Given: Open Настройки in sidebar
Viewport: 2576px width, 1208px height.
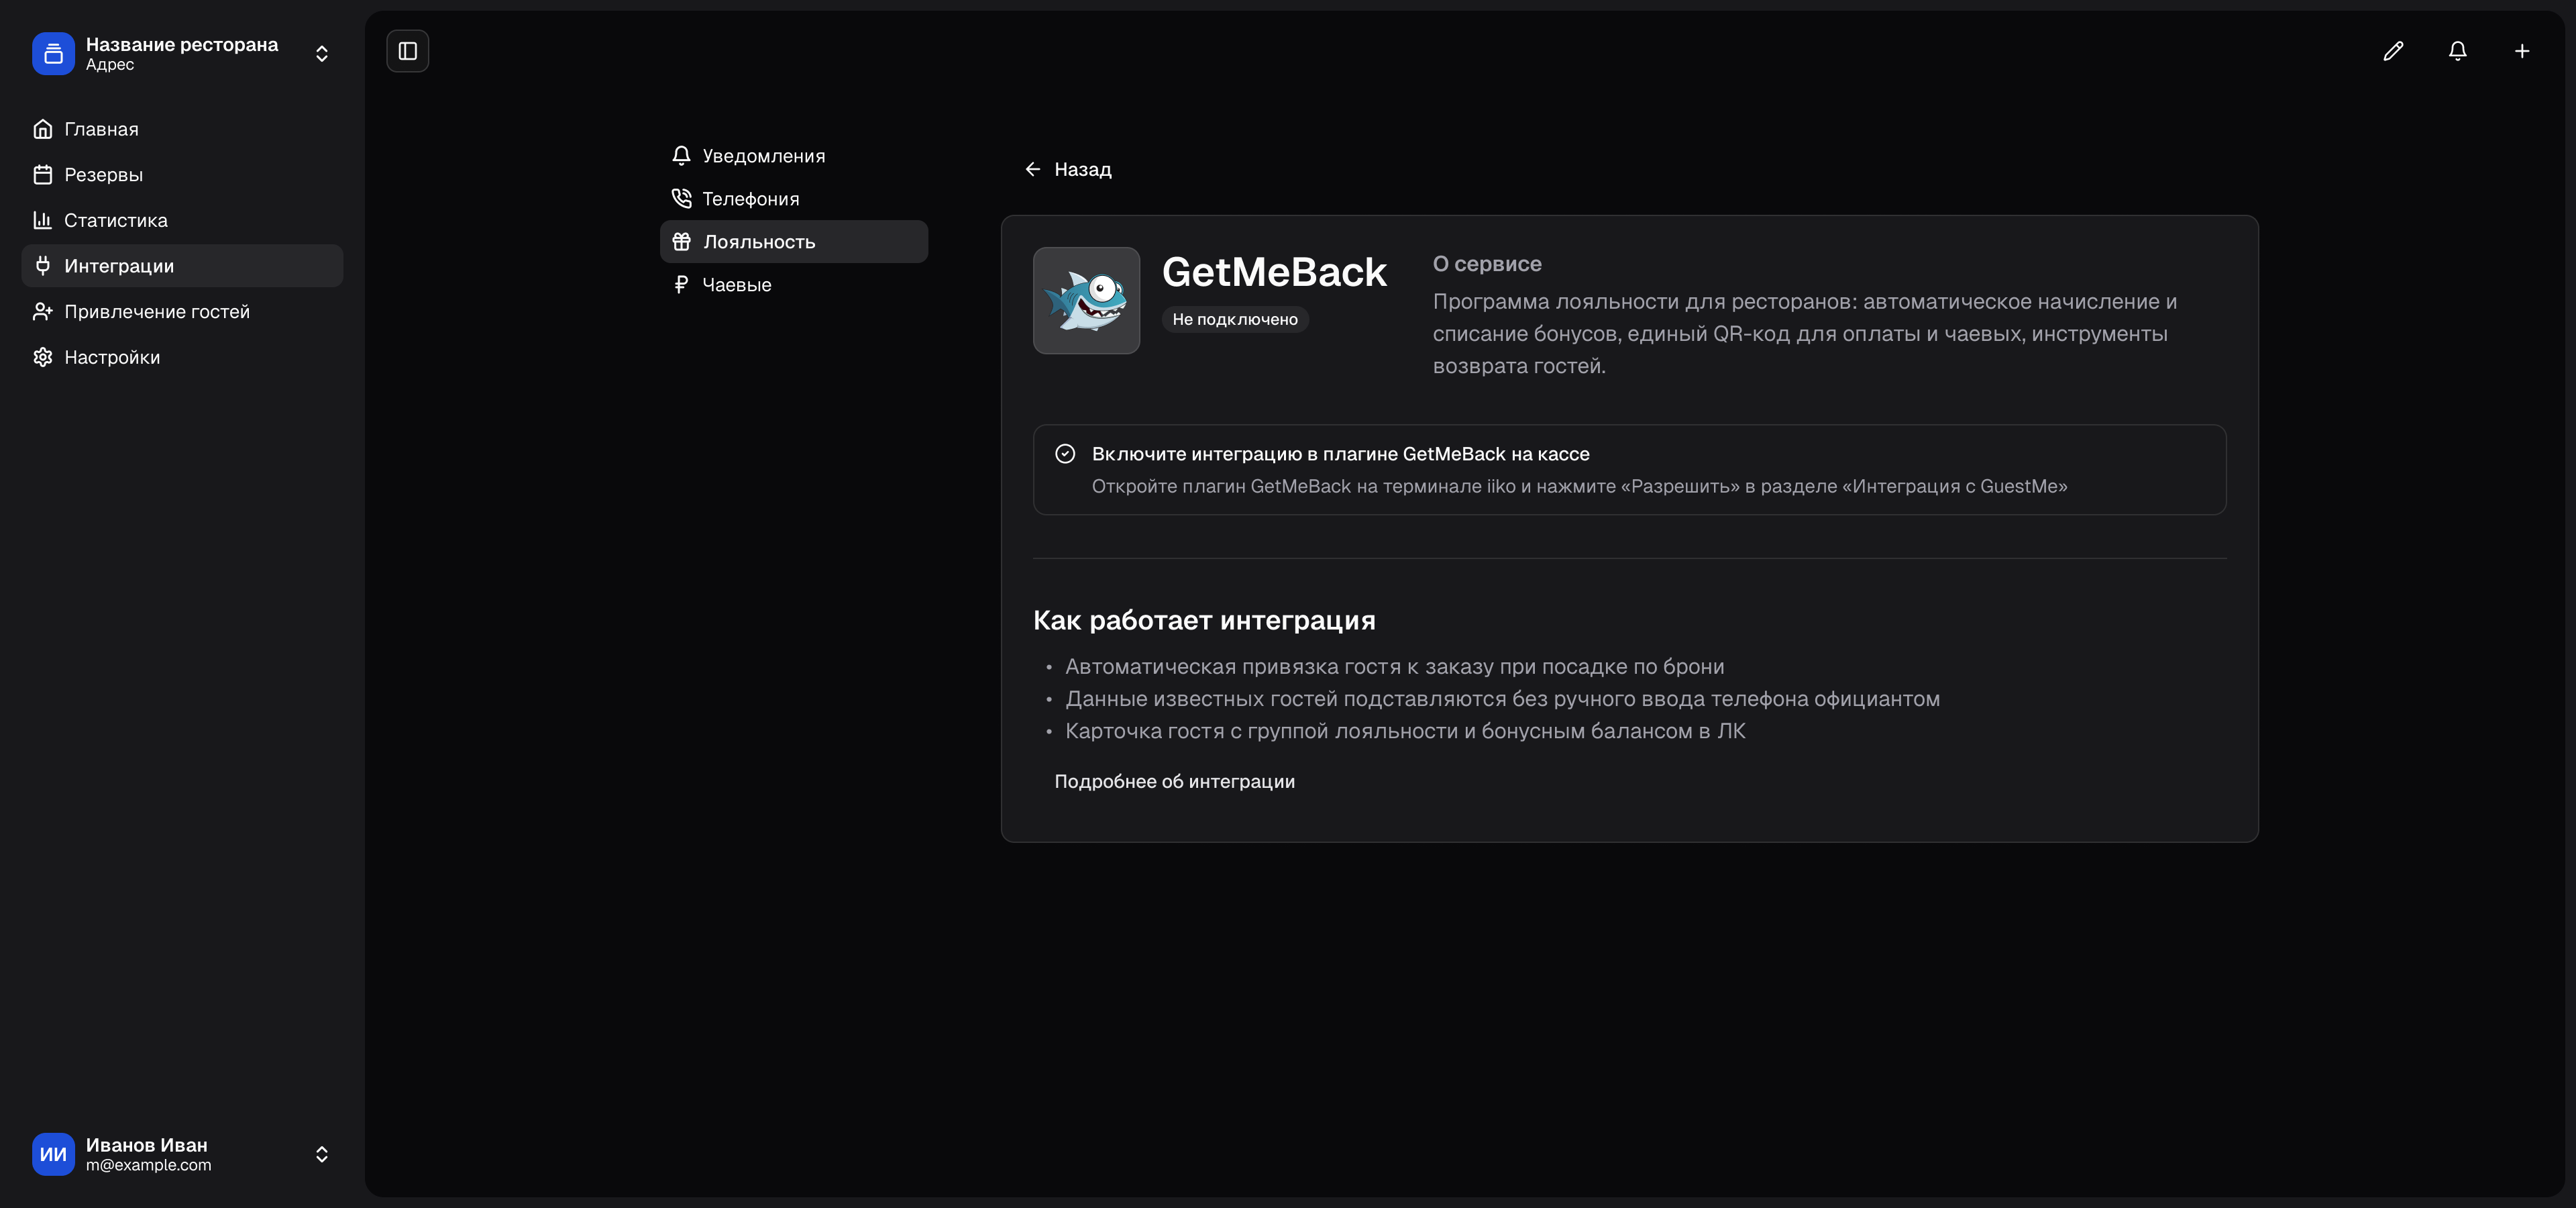Looking at the screenshot, I should (182, 357).
